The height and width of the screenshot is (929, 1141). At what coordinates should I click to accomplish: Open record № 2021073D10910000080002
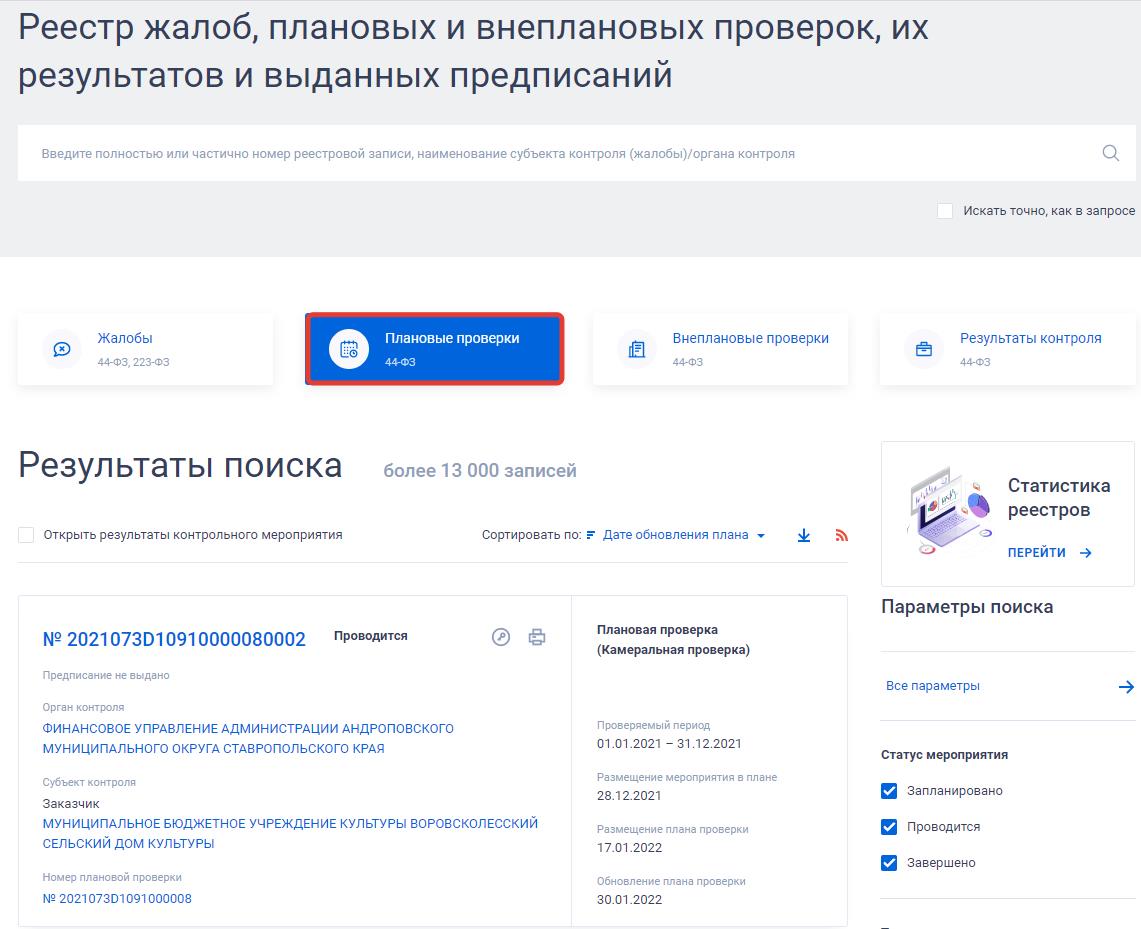(171, 639)
